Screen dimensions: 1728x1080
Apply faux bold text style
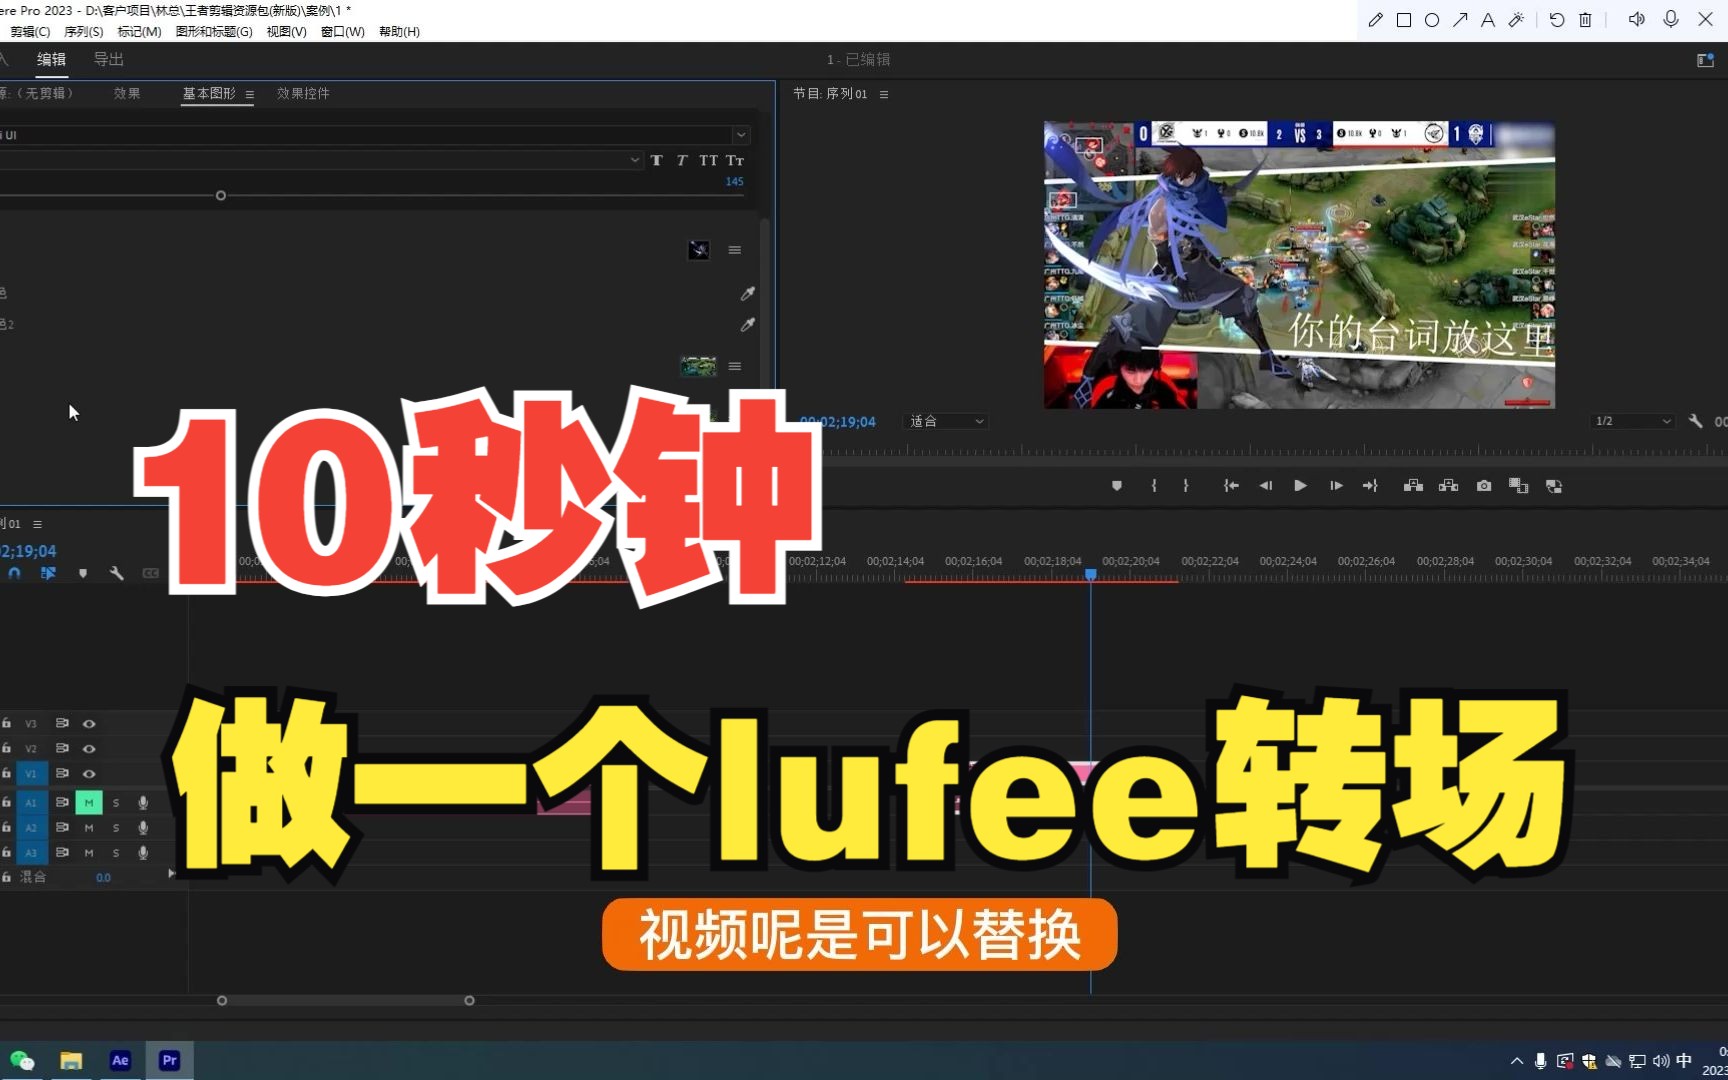coord(657,160)
